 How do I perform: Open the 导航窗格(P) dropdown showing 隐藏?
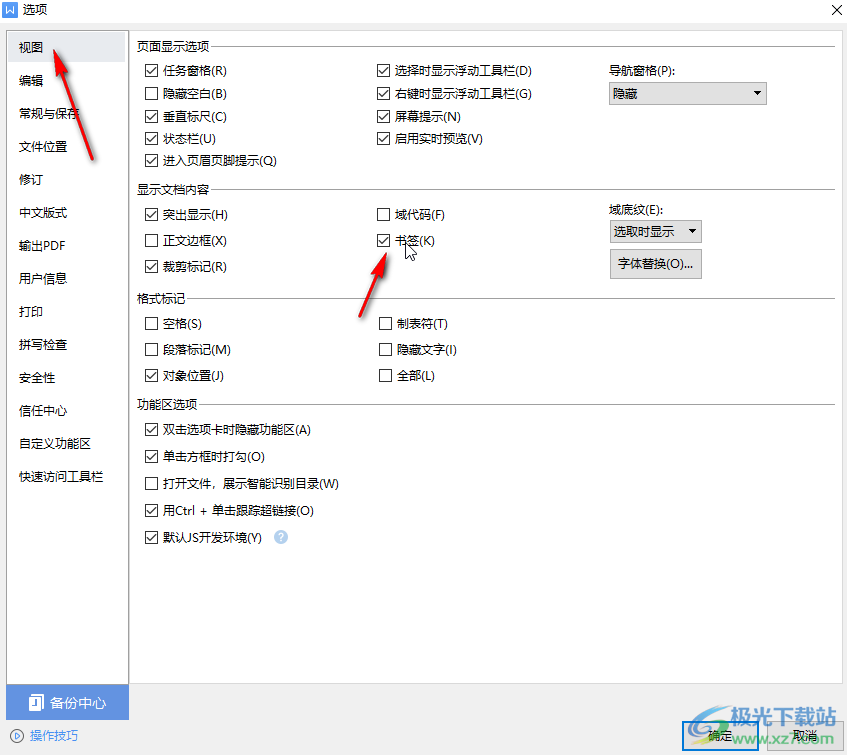click(687, 94)
